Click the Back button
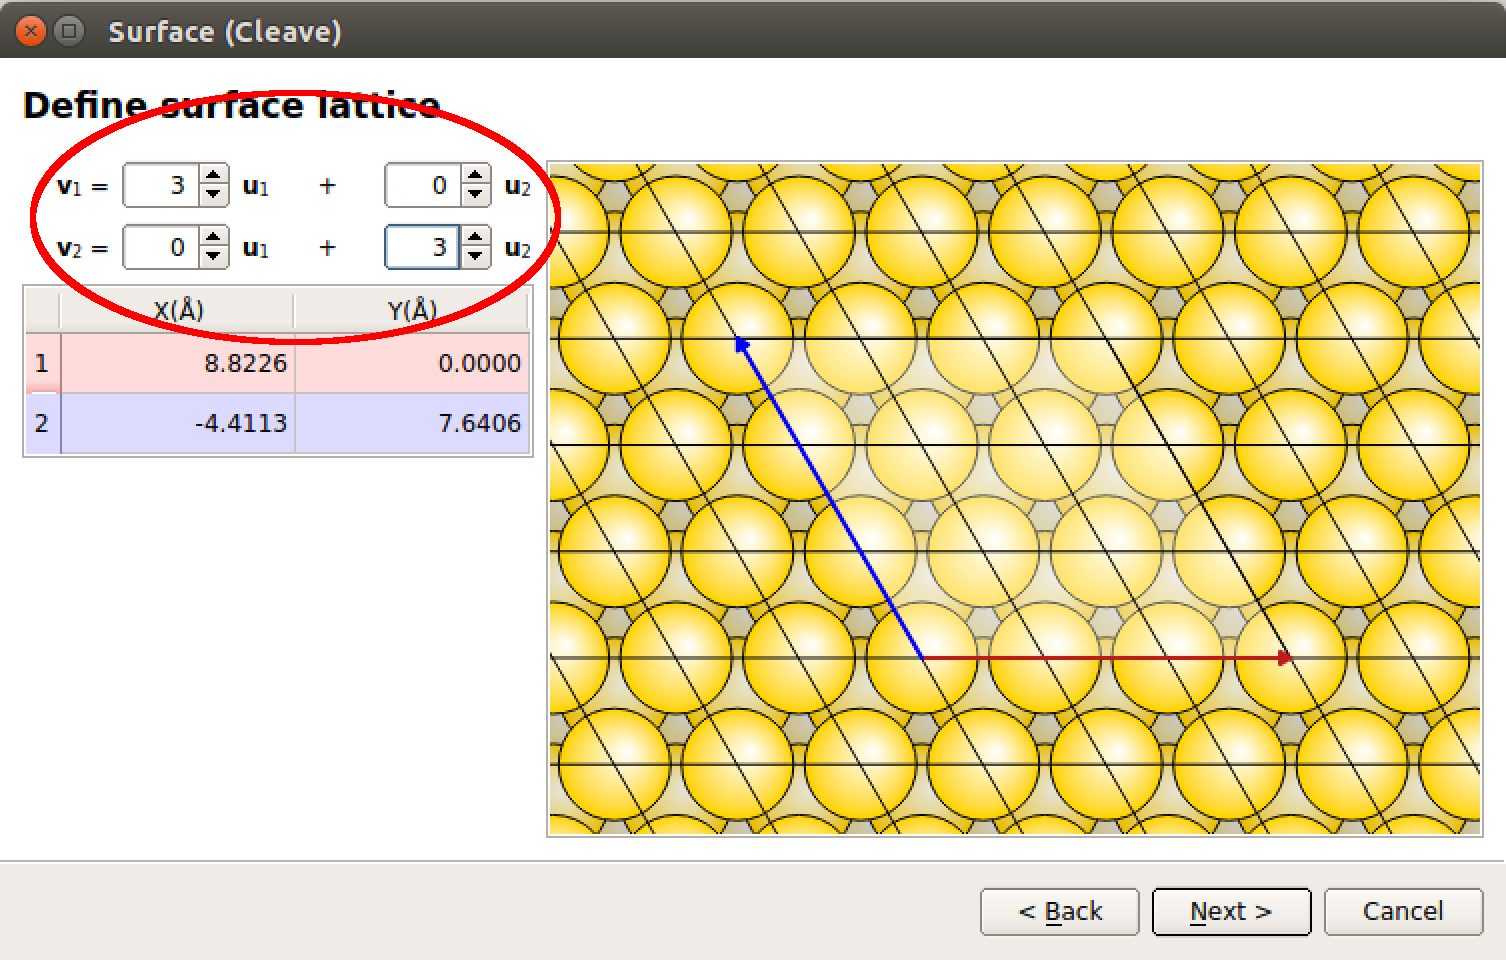The height and width of the screenshot is (960, 1506). [1060, 911]
